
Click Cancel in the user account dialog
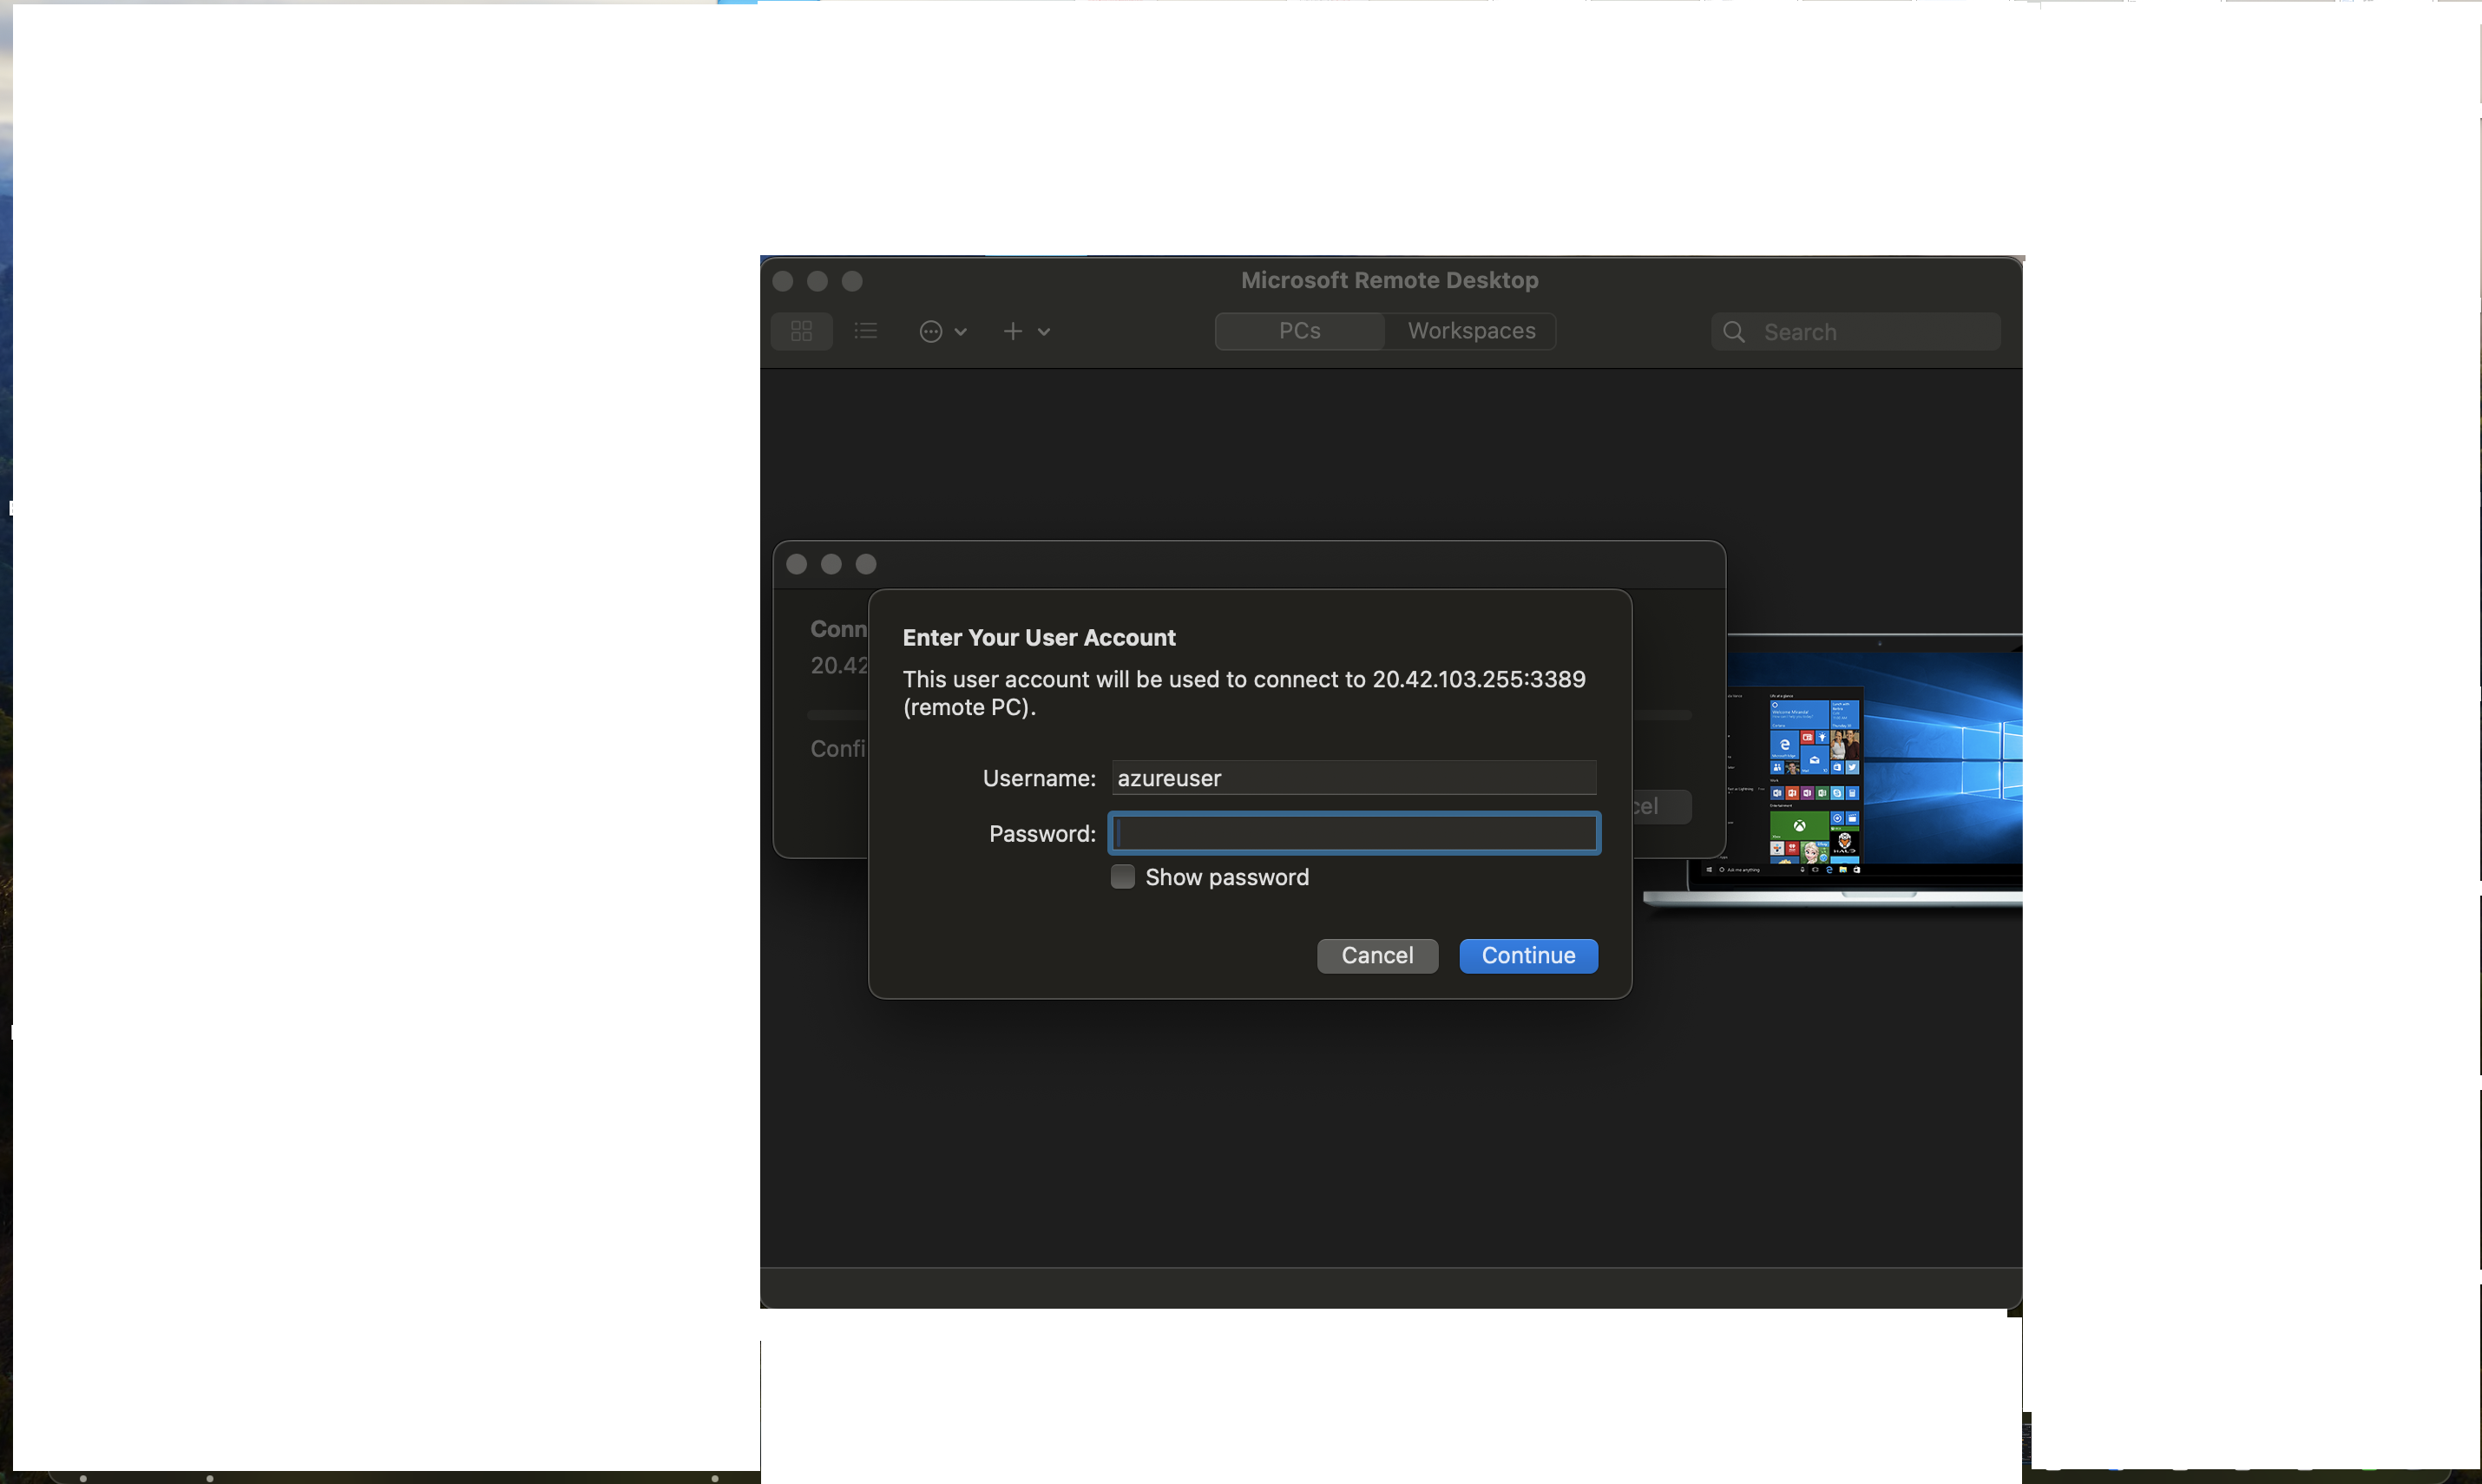(x=1376, y=955)
